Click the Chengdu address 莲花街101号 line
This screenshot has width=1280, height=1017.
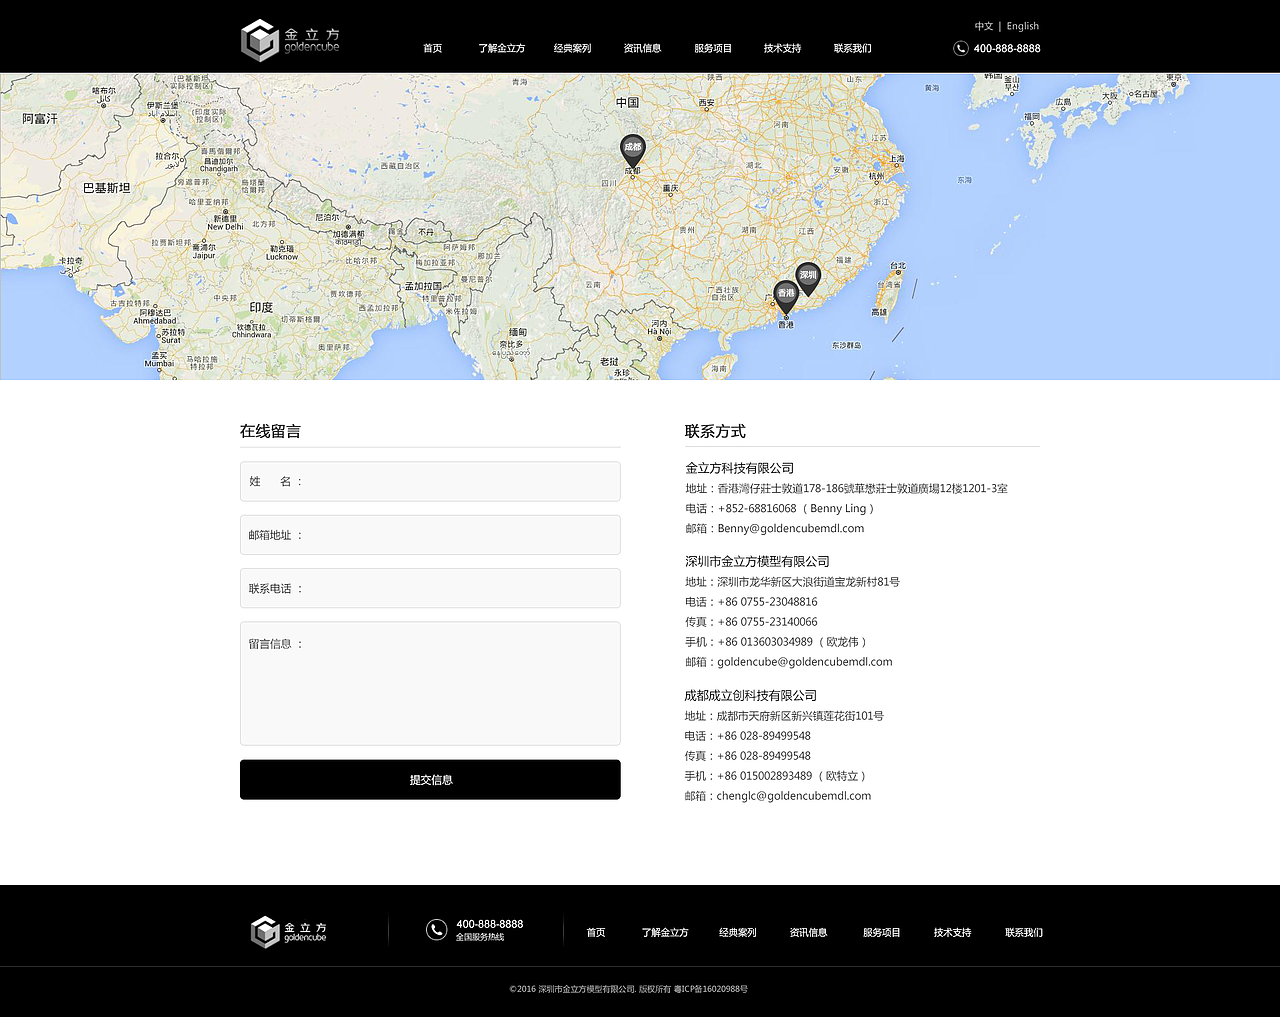[784, 716]
